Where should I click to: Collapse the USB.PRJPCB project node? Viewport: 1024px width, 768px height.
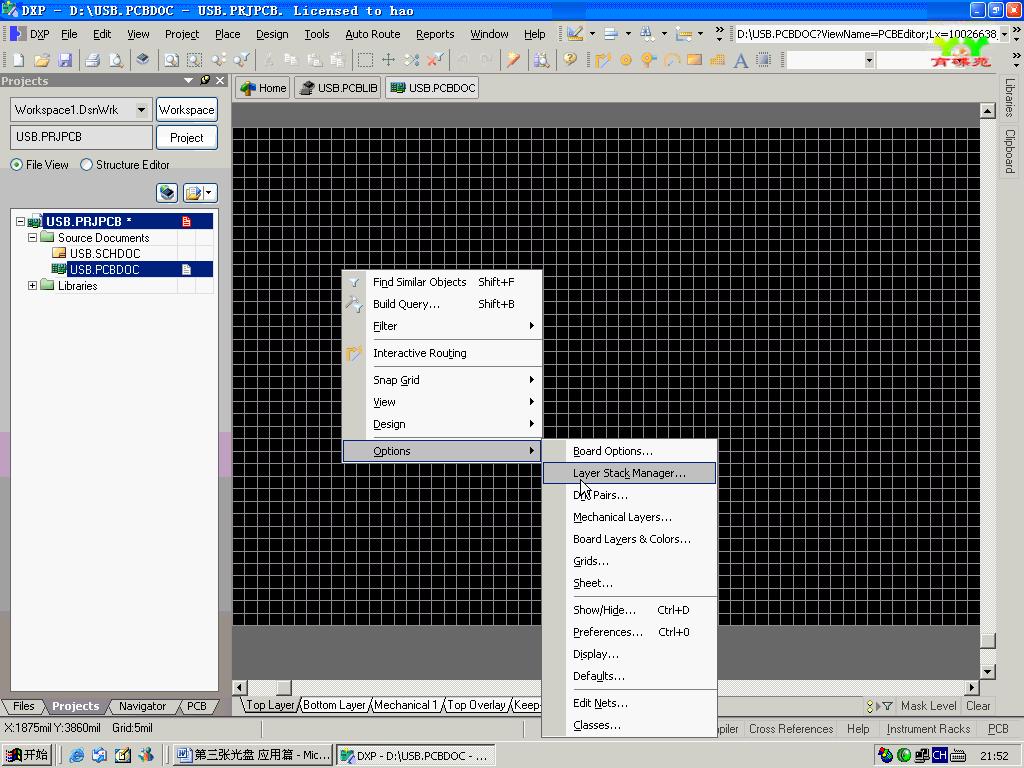[x=20, y=221]
